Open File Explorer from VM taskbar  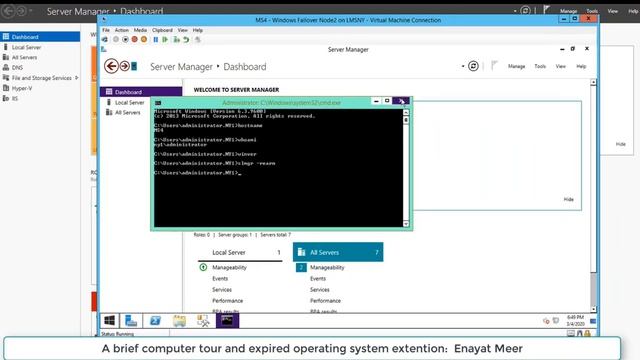(x=179, y=321)
